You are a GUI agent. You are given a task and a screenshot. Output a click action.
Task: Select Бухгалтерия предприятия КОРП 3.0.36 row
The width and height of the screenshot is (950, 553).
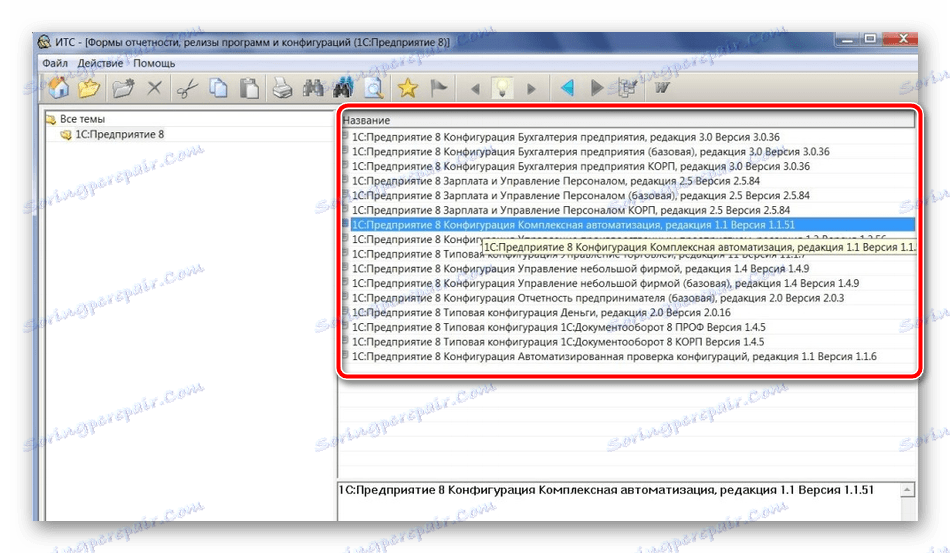628,166
